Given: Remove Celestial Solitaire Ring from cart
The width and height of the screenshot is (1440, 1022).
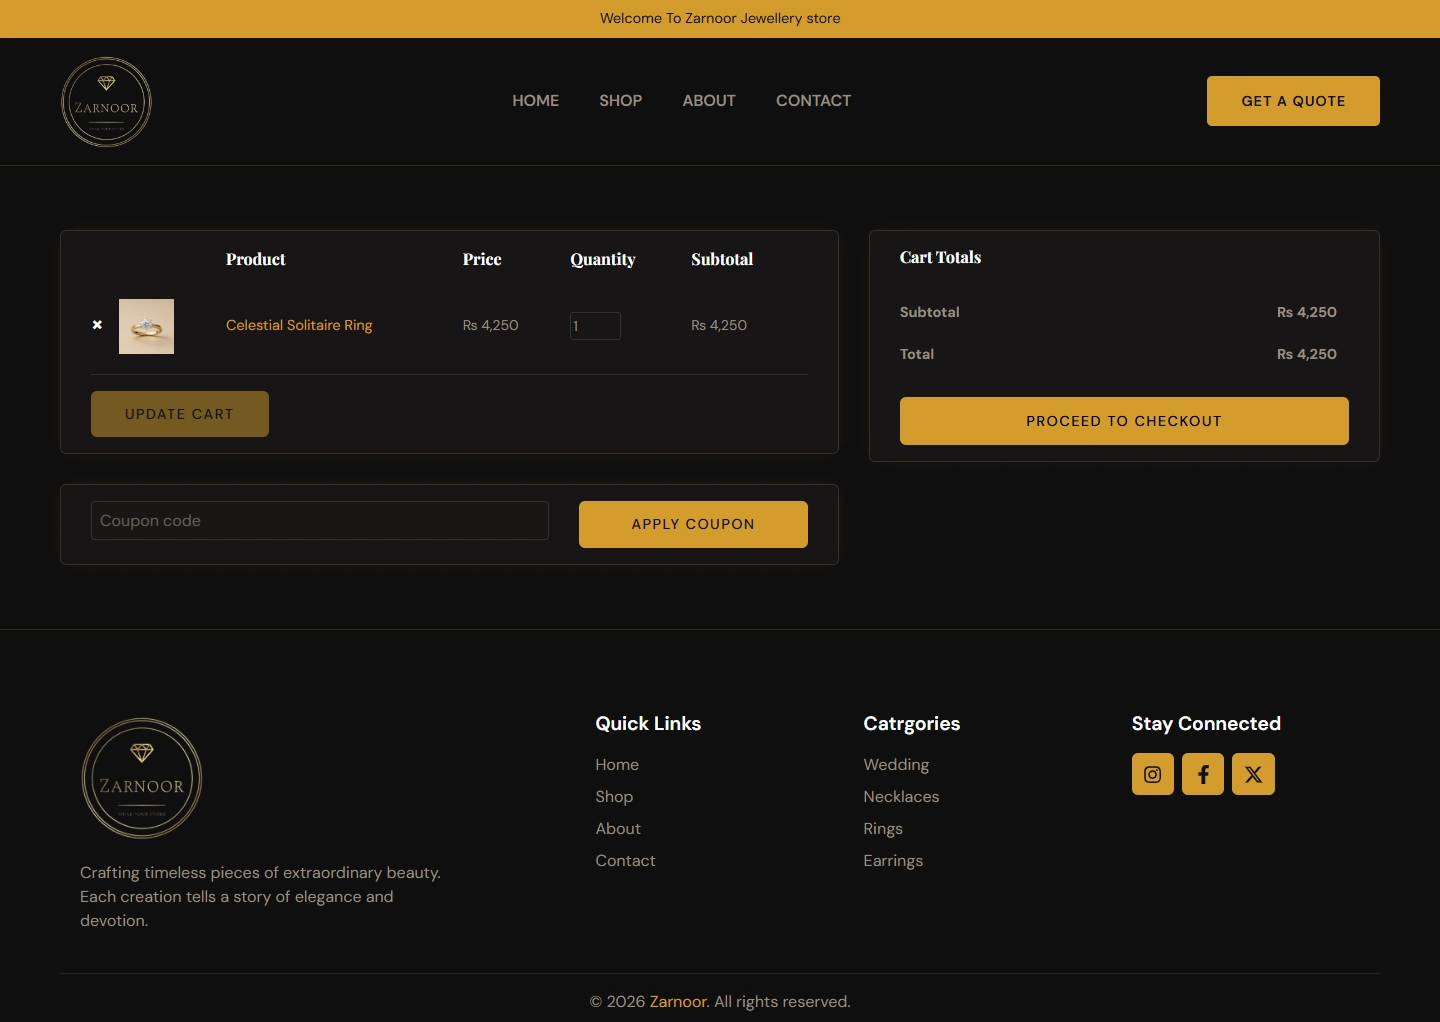Looking at the screenshot, I should (x=97, y=325).
